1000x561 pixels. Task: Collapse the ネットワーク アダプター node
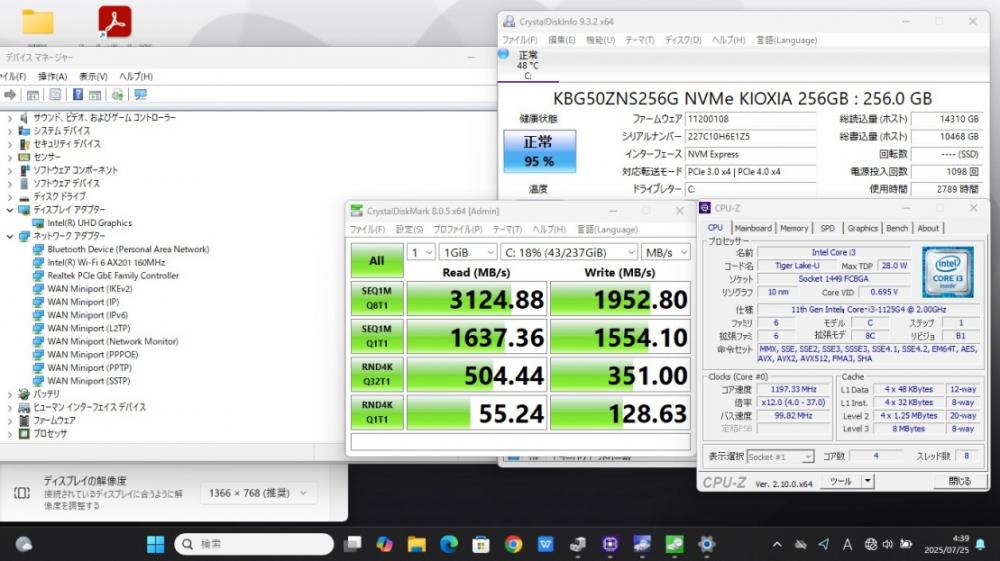(10, 236)
